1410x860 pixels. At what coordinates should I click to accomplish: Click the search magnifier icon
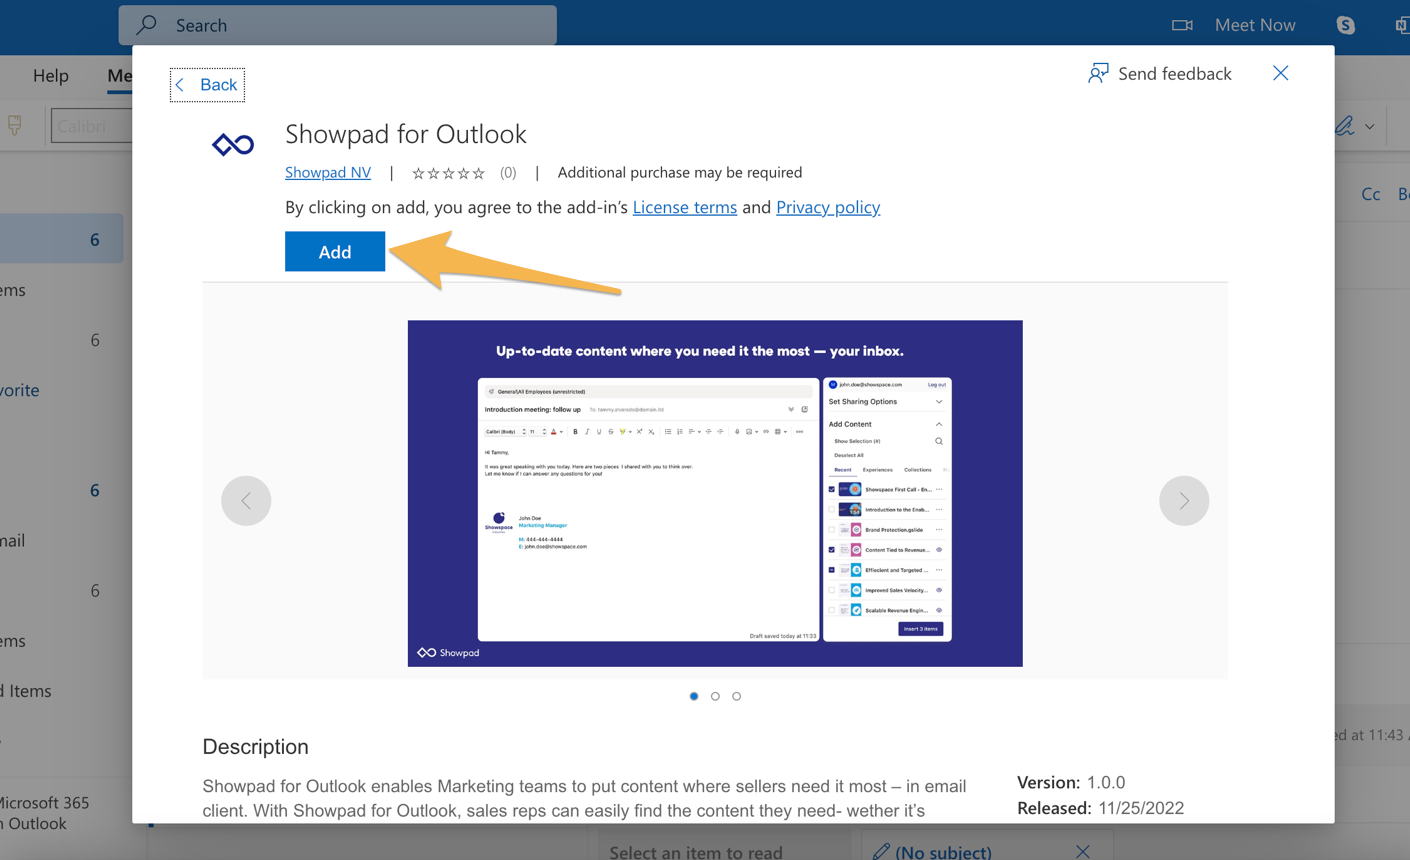147,25
